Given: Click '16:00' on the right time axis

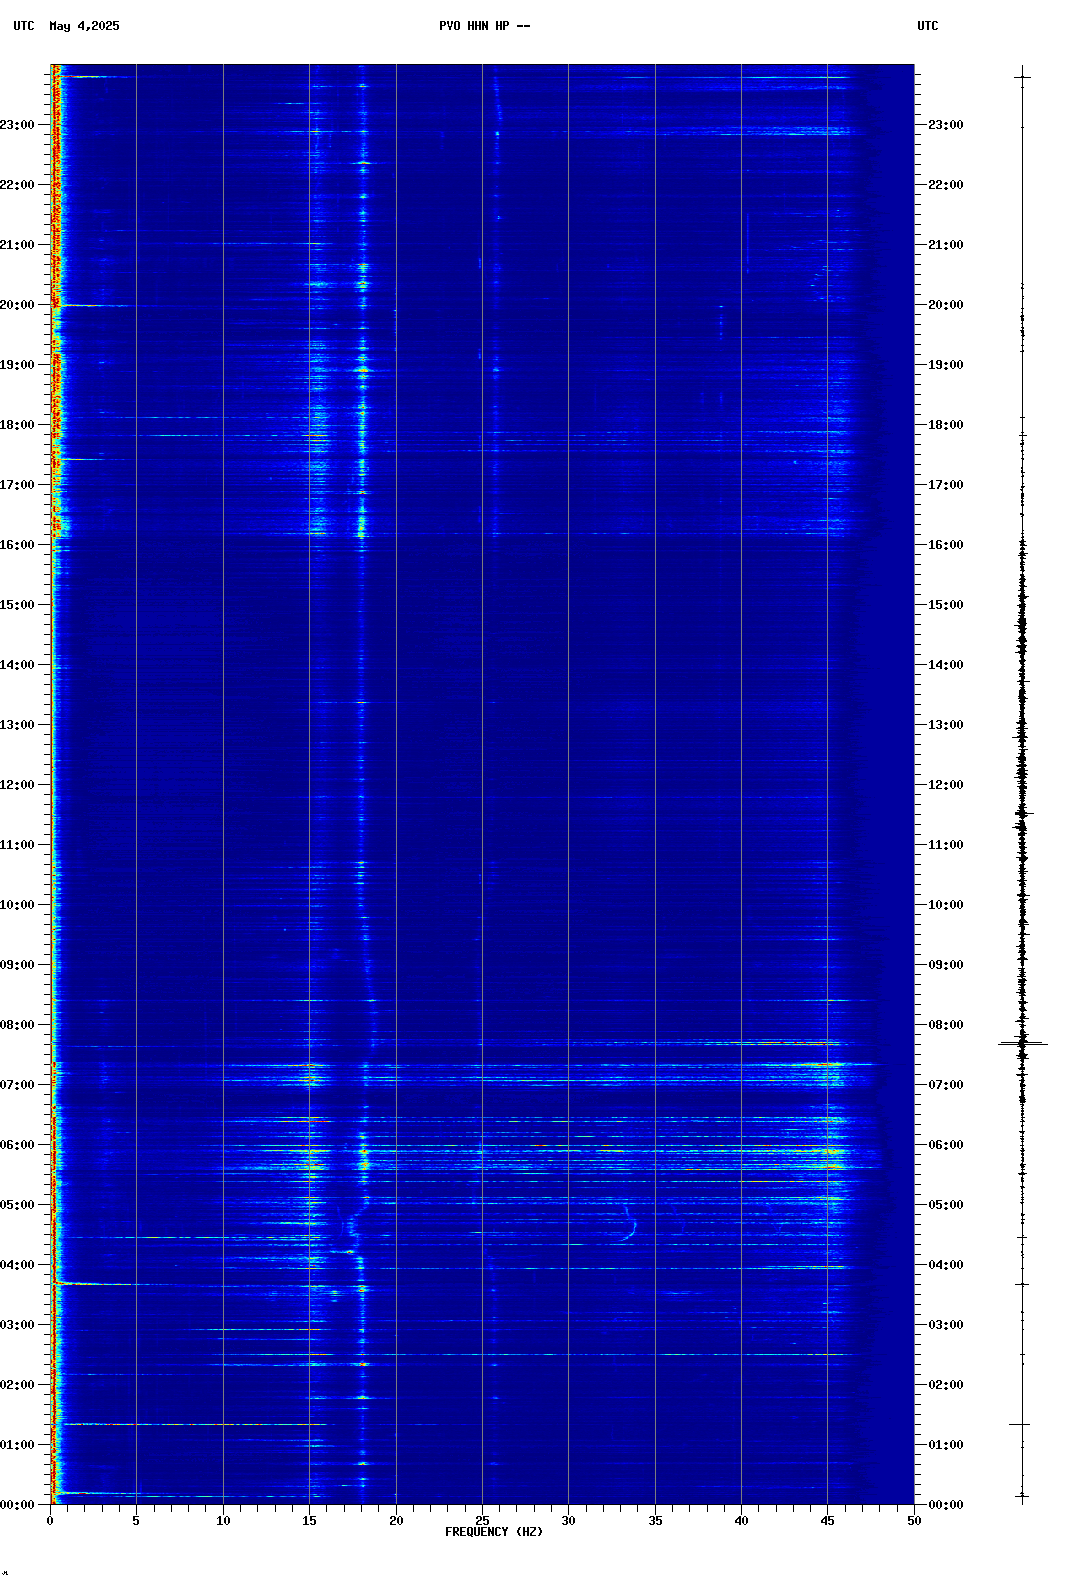Looking at the screenshot, I should pyautogui.click(x=946, y=545).
